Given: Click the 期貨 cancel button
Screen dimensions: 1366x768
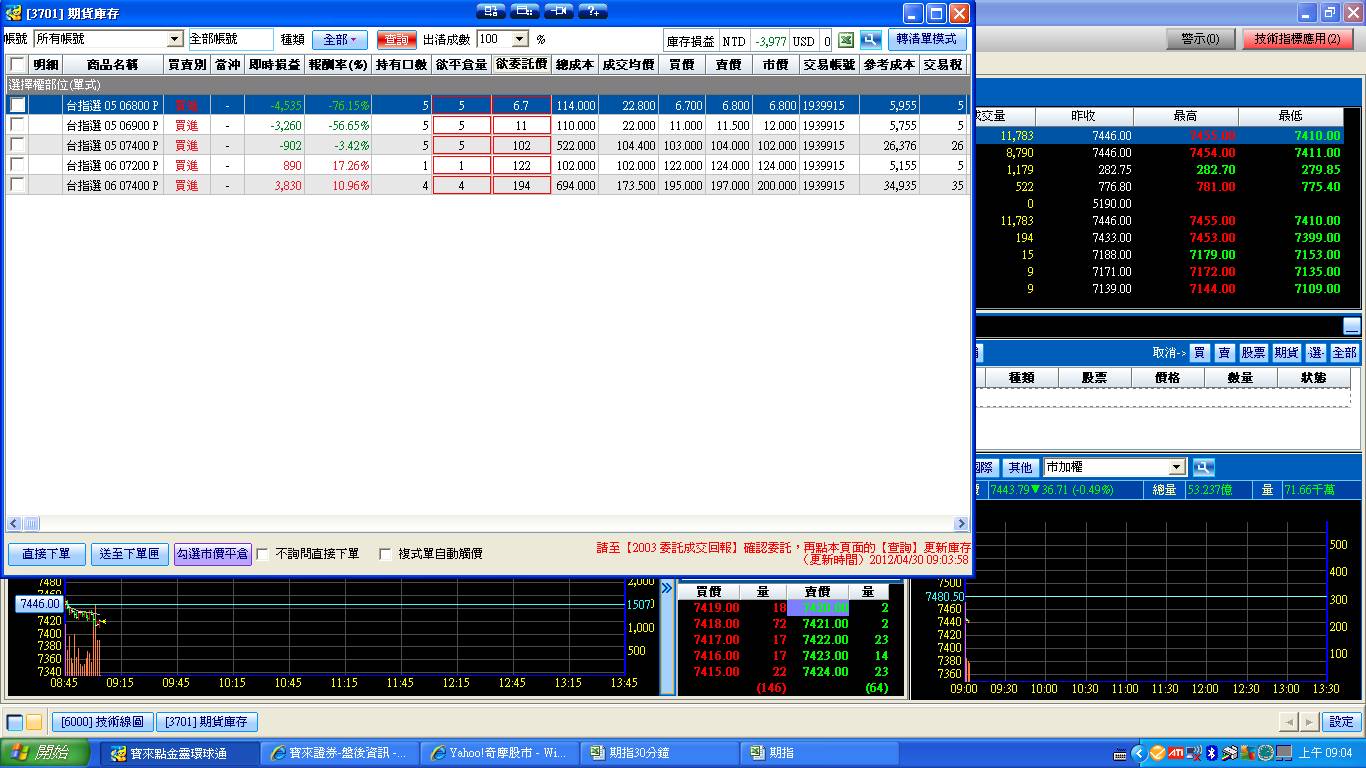Looking at the screenshot, I should (x=1286, y=353).
